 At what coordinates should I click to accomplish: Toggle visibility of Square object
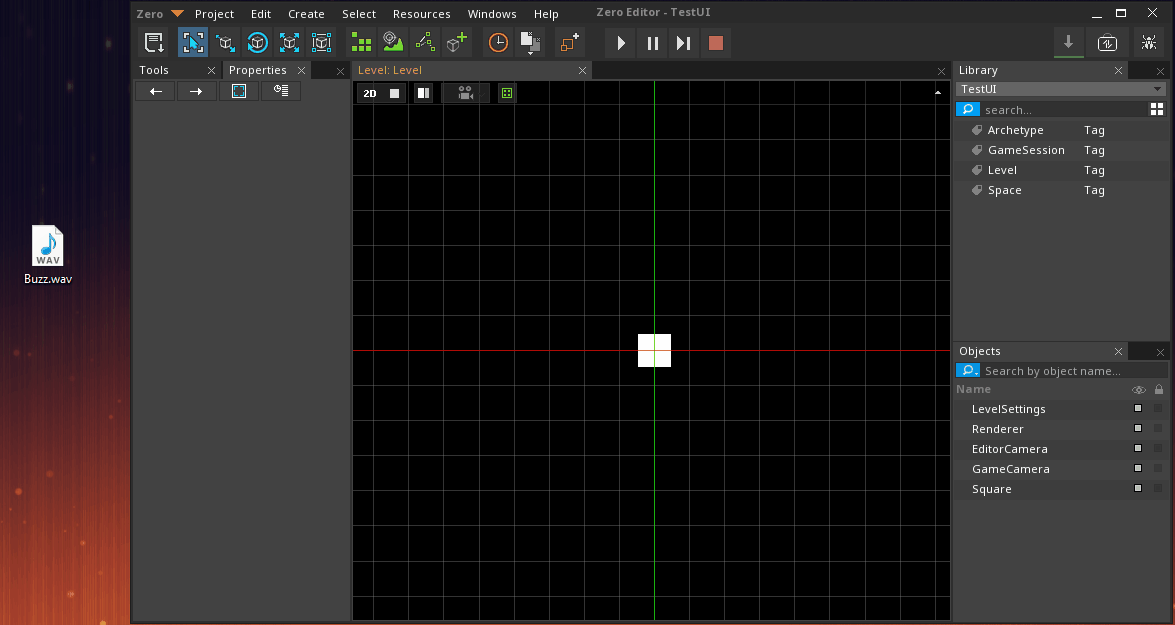1138,489
